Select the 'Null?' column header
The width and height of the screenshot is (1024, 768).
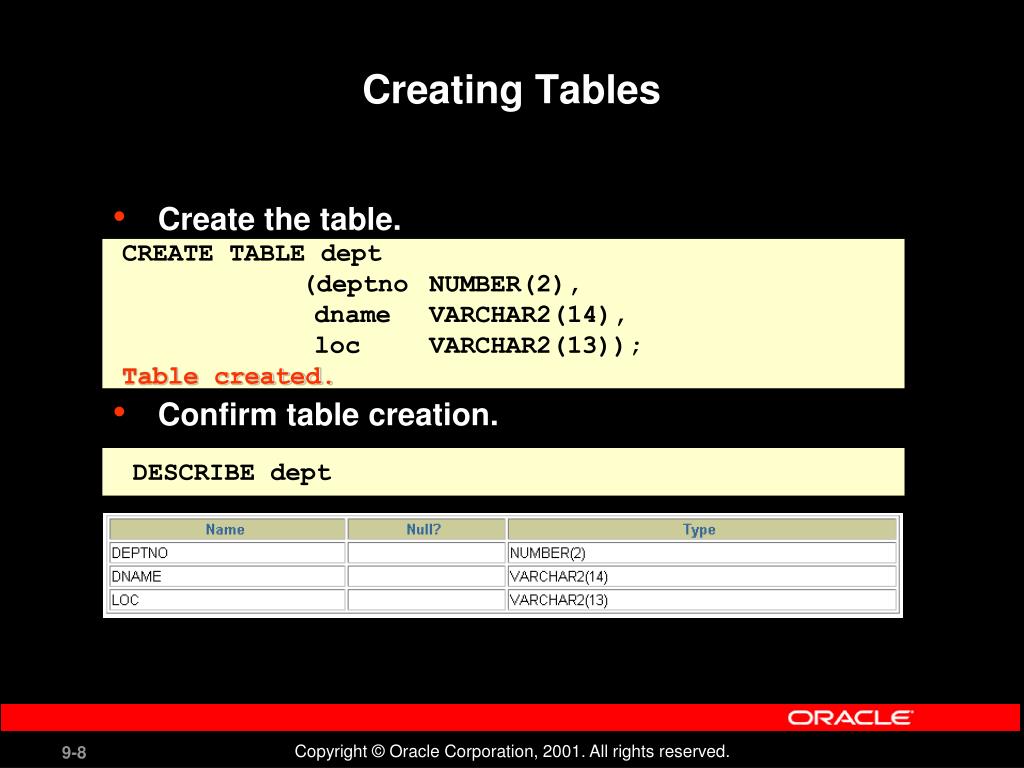[425, 529]
